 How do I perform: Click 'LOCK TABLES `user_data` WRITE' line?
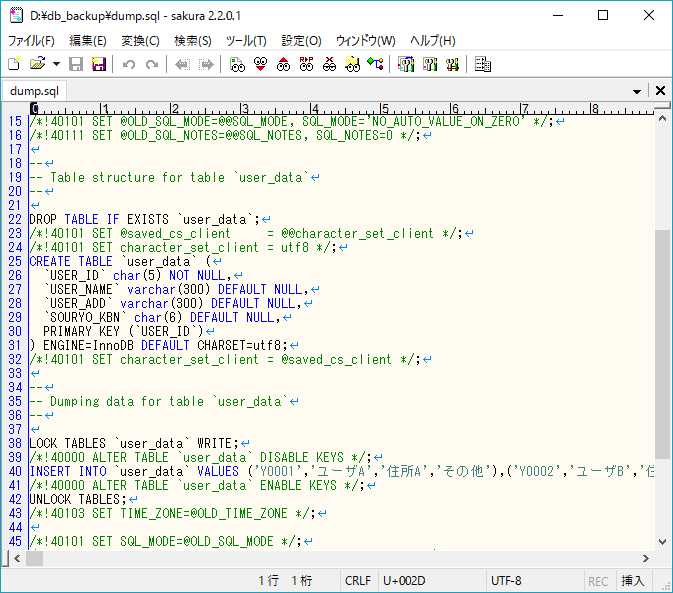click(139, 443)
